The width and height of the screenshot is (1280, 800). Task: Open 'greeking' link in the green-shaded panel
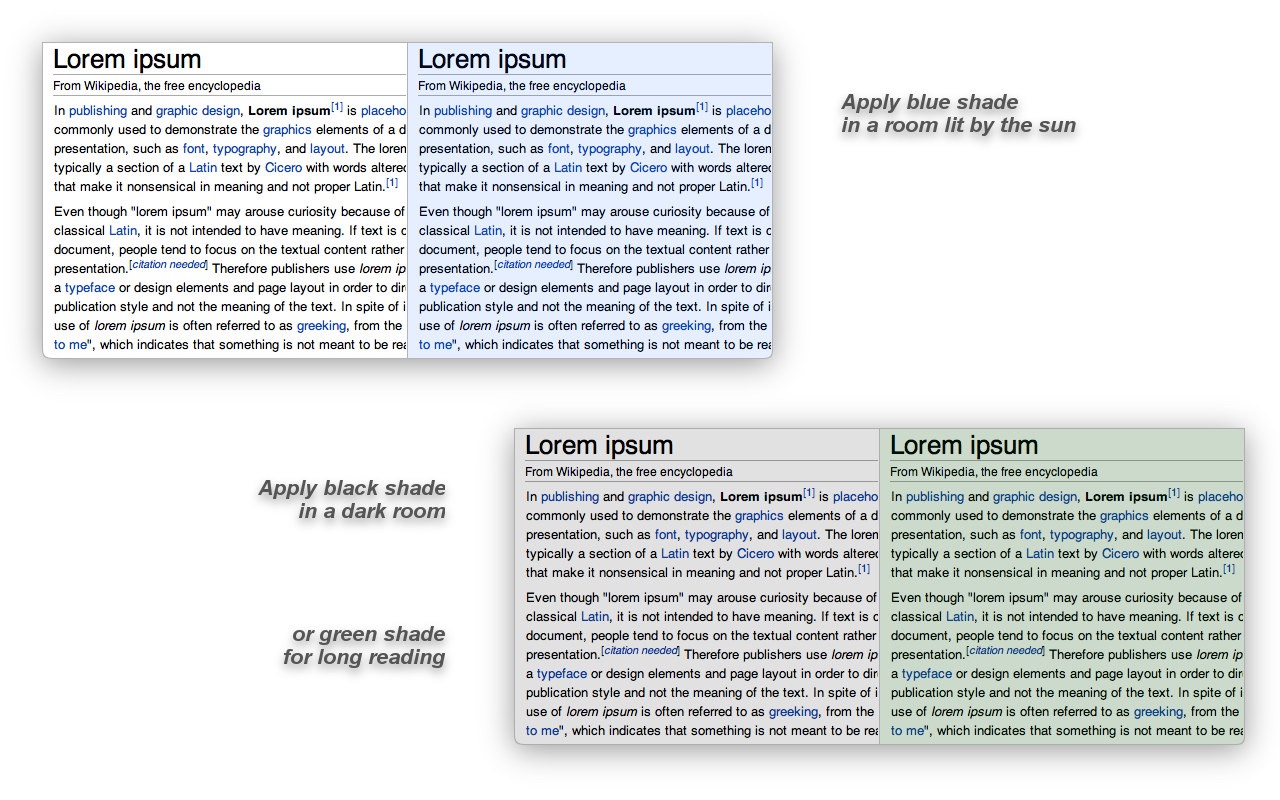1158,712
